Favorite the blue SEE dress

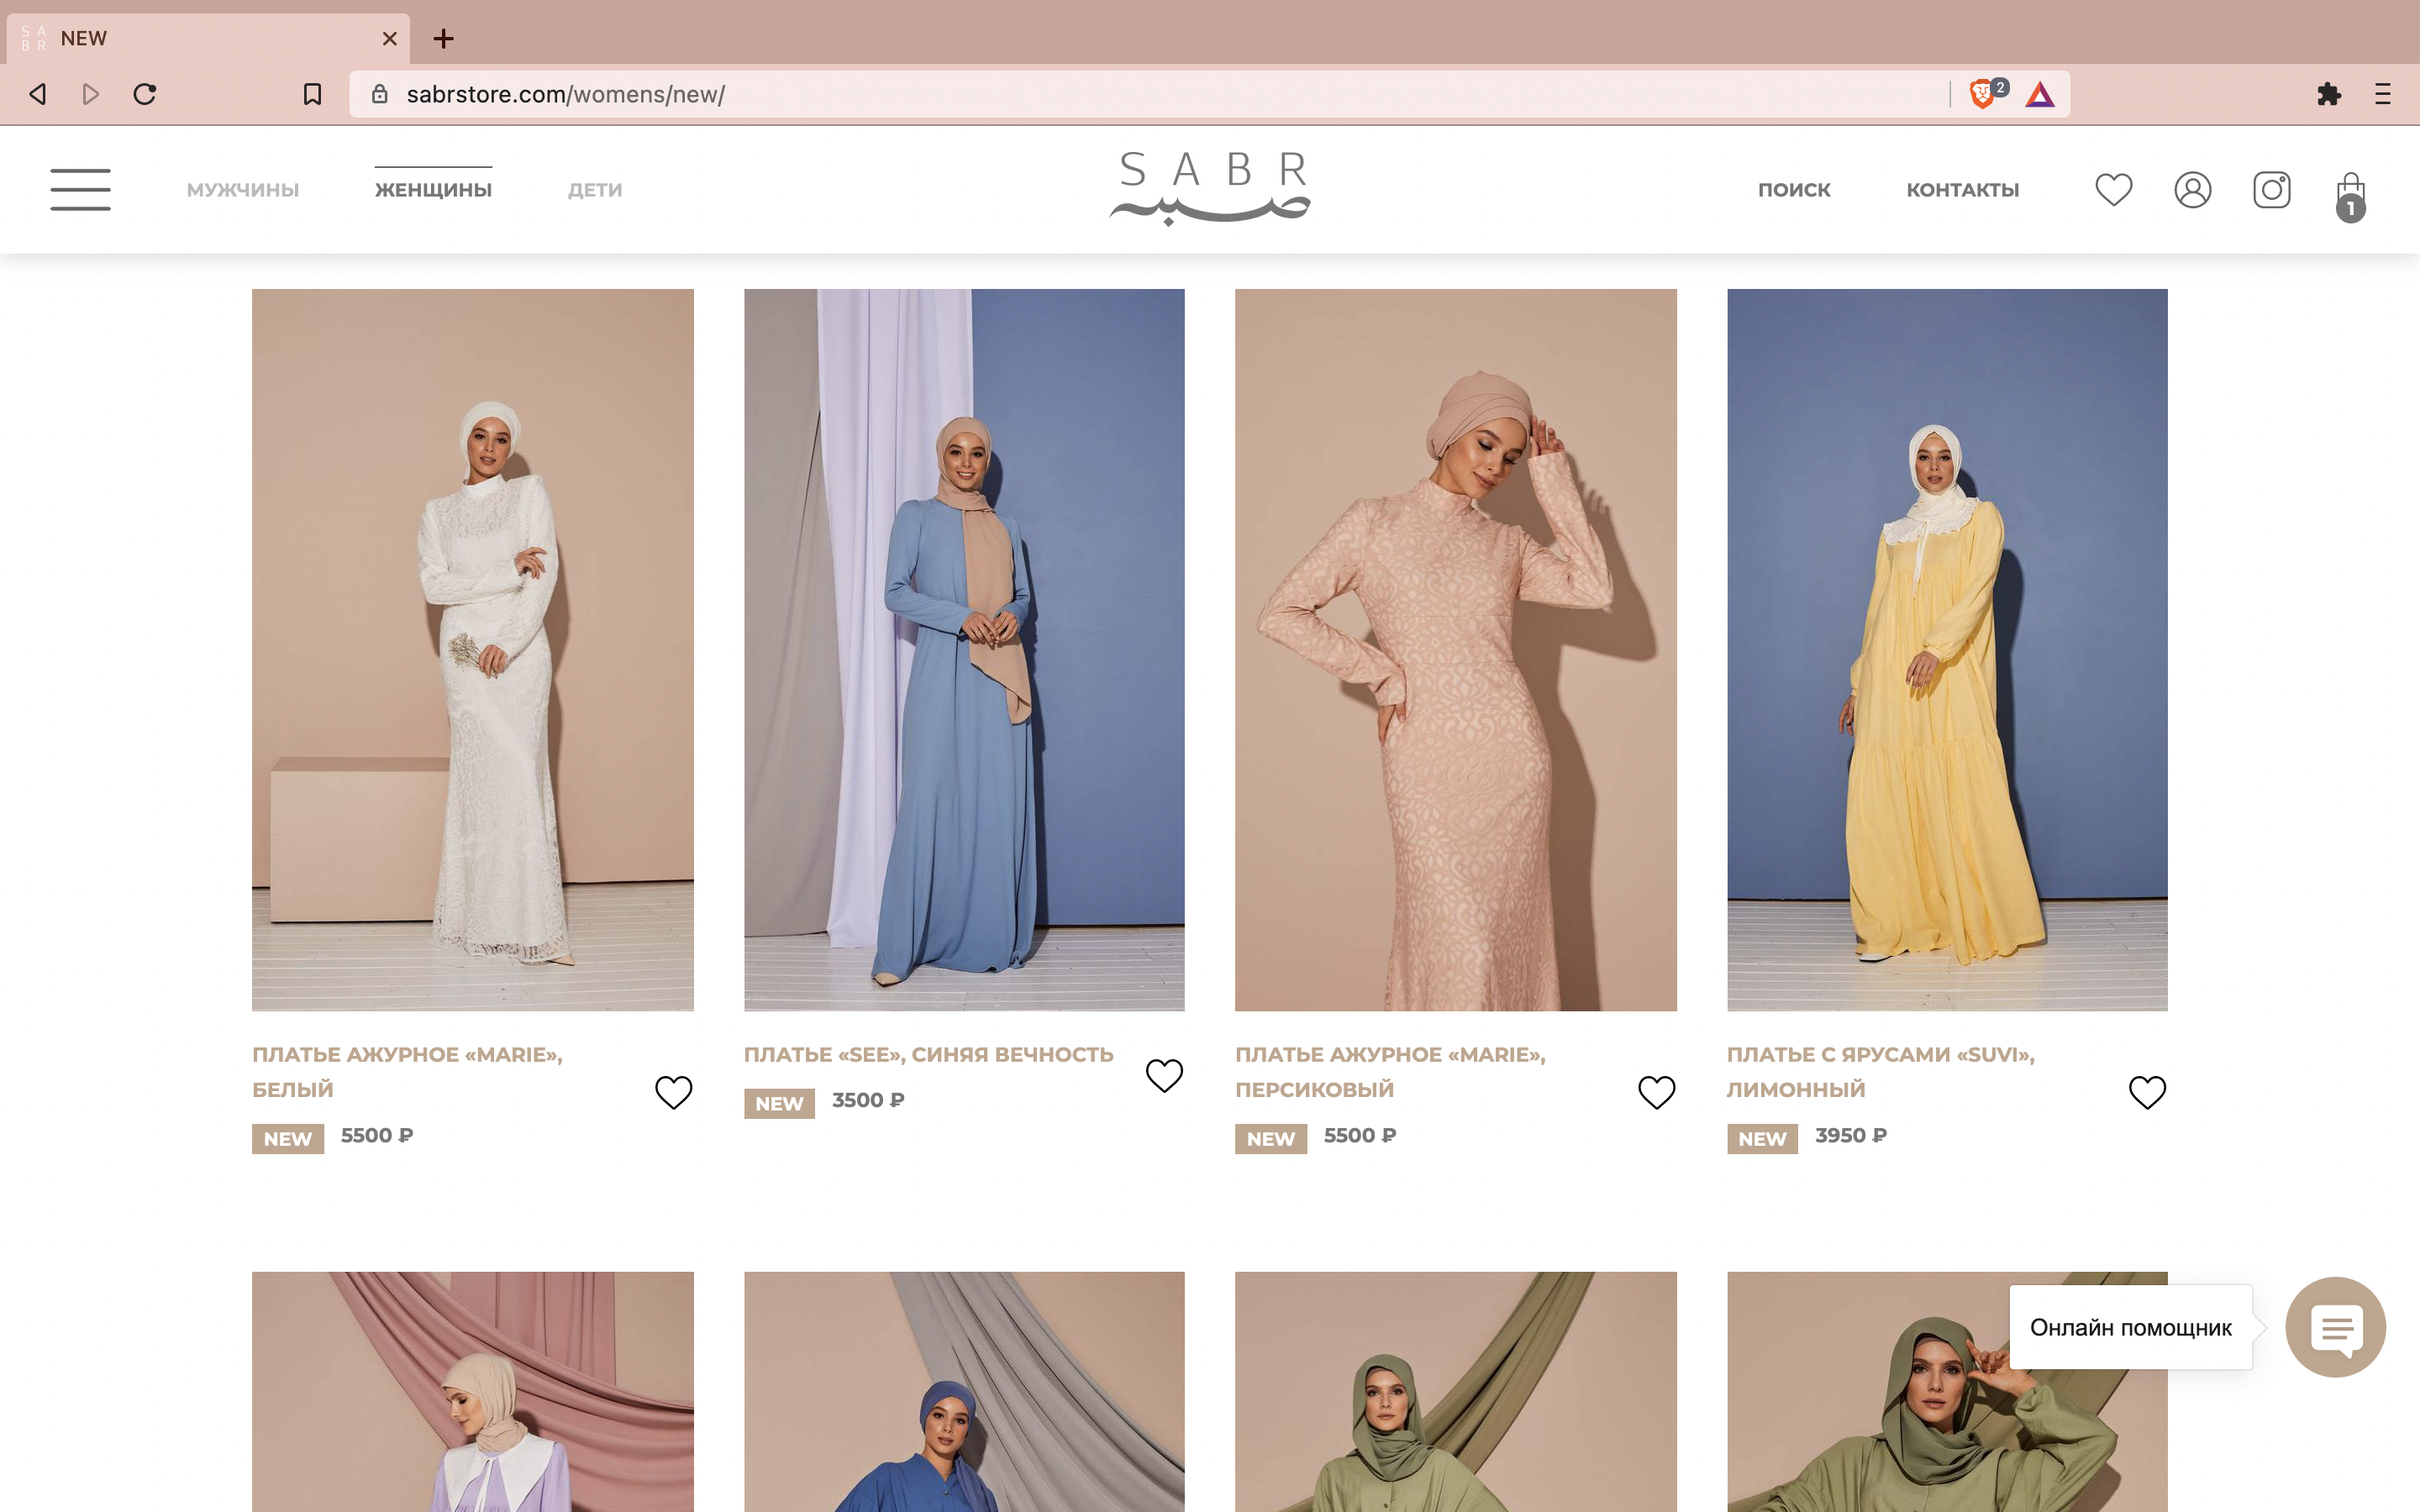click(1164, 1075)
